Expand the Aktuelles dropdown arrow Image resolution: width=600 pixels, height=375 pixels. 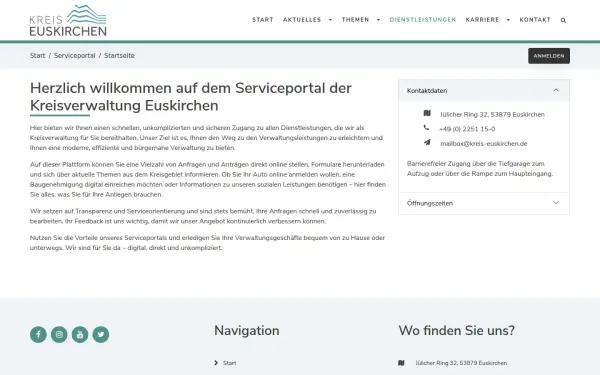(330, 20)
